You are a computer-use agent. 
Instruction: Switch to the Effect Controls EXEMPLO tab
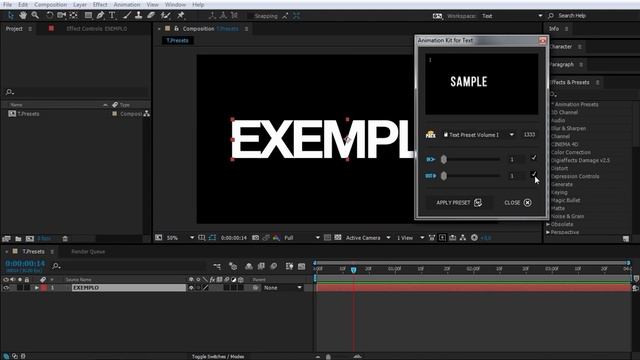97,29
